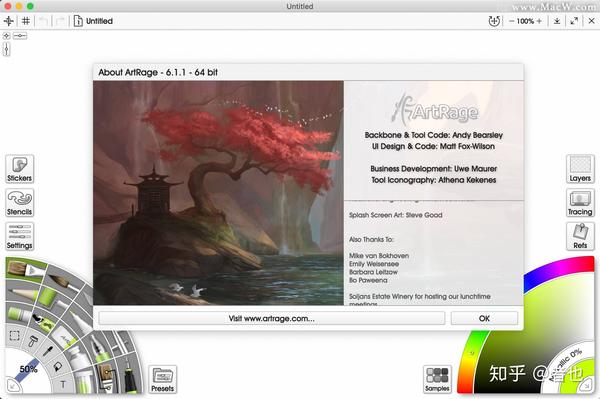
Task: Select the Fill bucket tool
Action: click(x=57, y=366)
